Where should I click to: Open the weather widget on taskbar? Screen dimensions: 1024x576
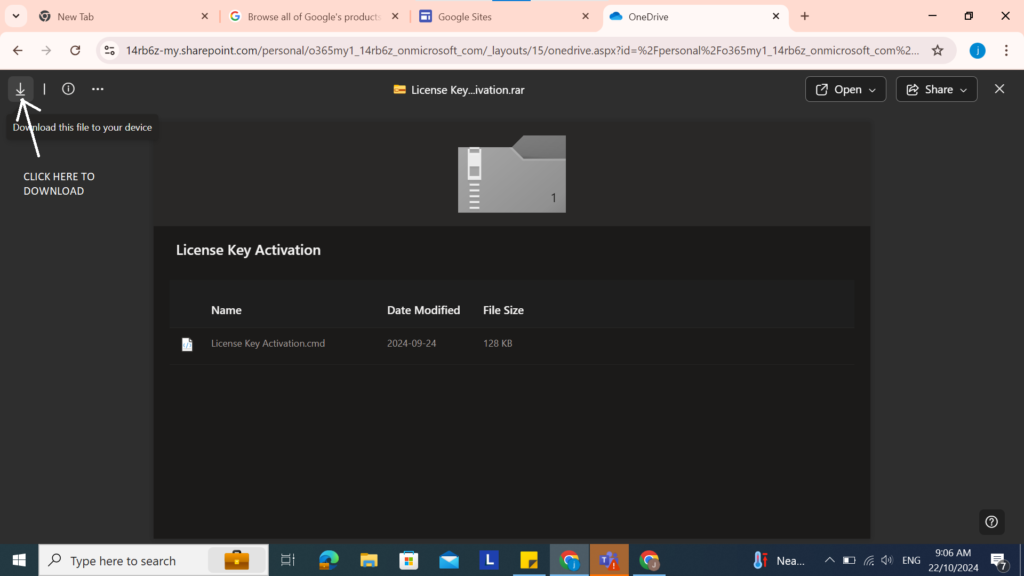coord(779,560)
